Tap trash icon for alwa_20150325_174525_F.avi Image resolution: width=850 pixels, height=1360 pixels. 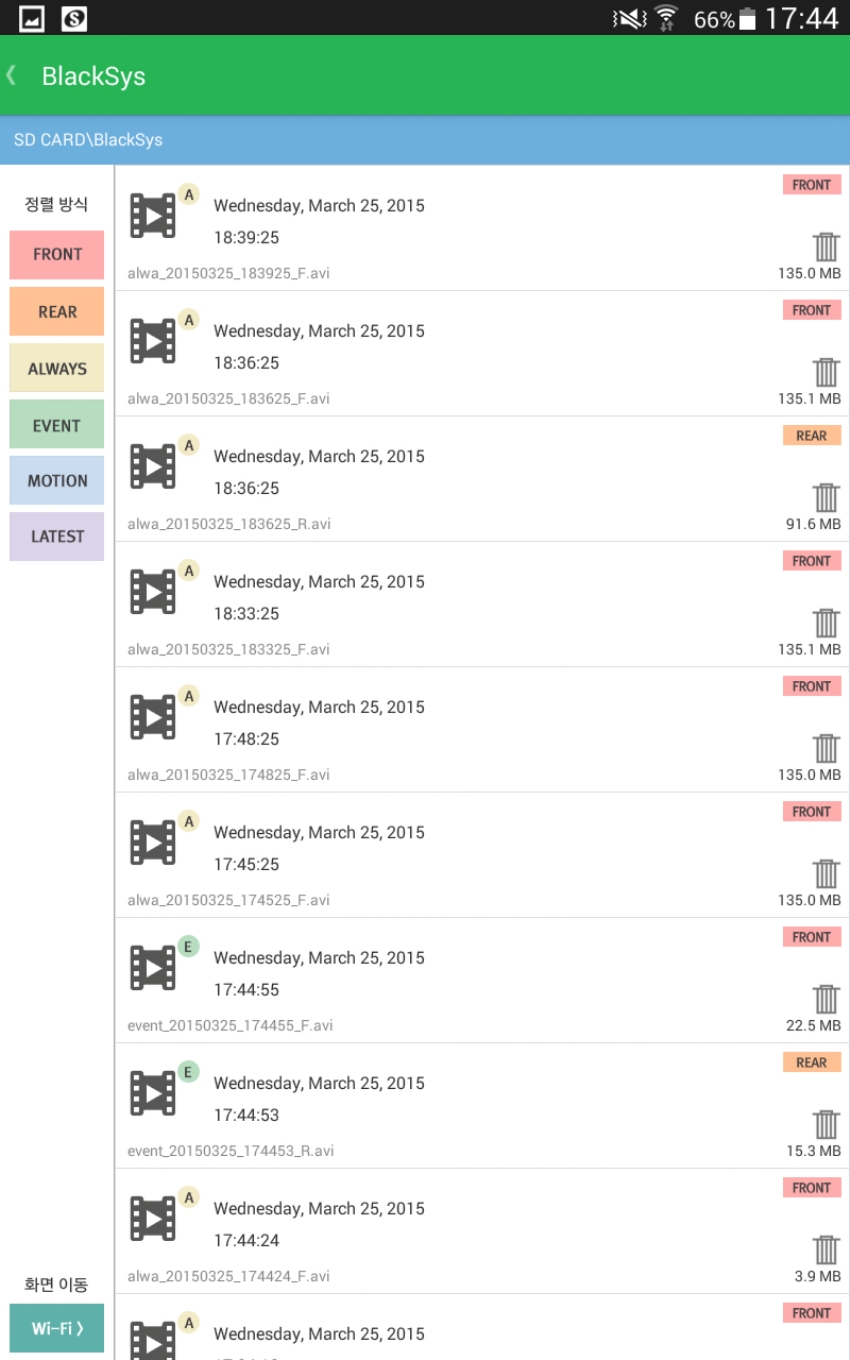tap(826, 874)
